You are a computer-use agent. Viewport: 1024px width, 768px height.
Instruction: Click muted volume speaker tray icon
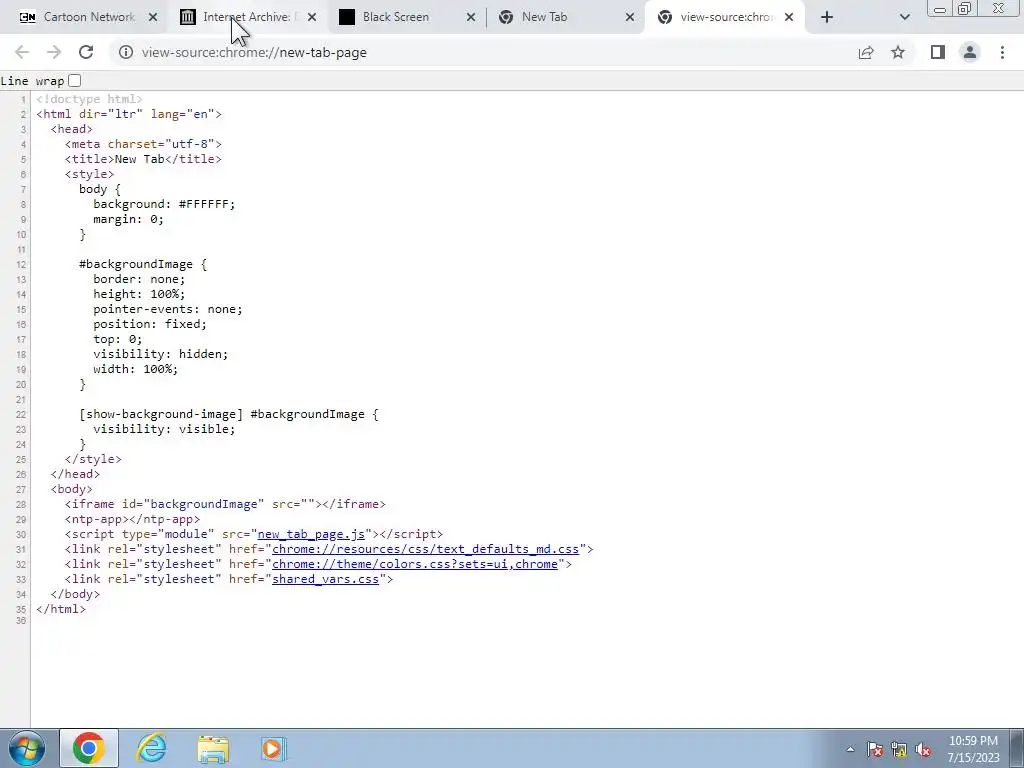click(x=923, y=750)
